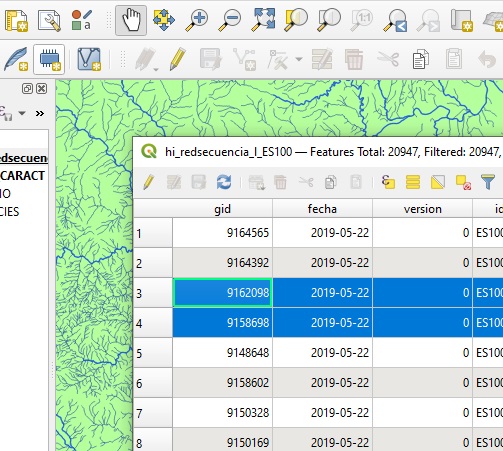Reload the attribute table
The height and width of the screenshot is (451, 503).
[224, 183]
